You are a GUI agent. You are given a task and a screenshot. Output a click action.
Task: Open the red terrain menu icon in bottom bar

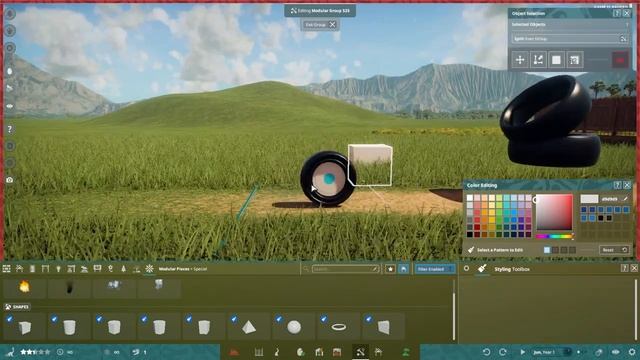click(x=234, y=352)
